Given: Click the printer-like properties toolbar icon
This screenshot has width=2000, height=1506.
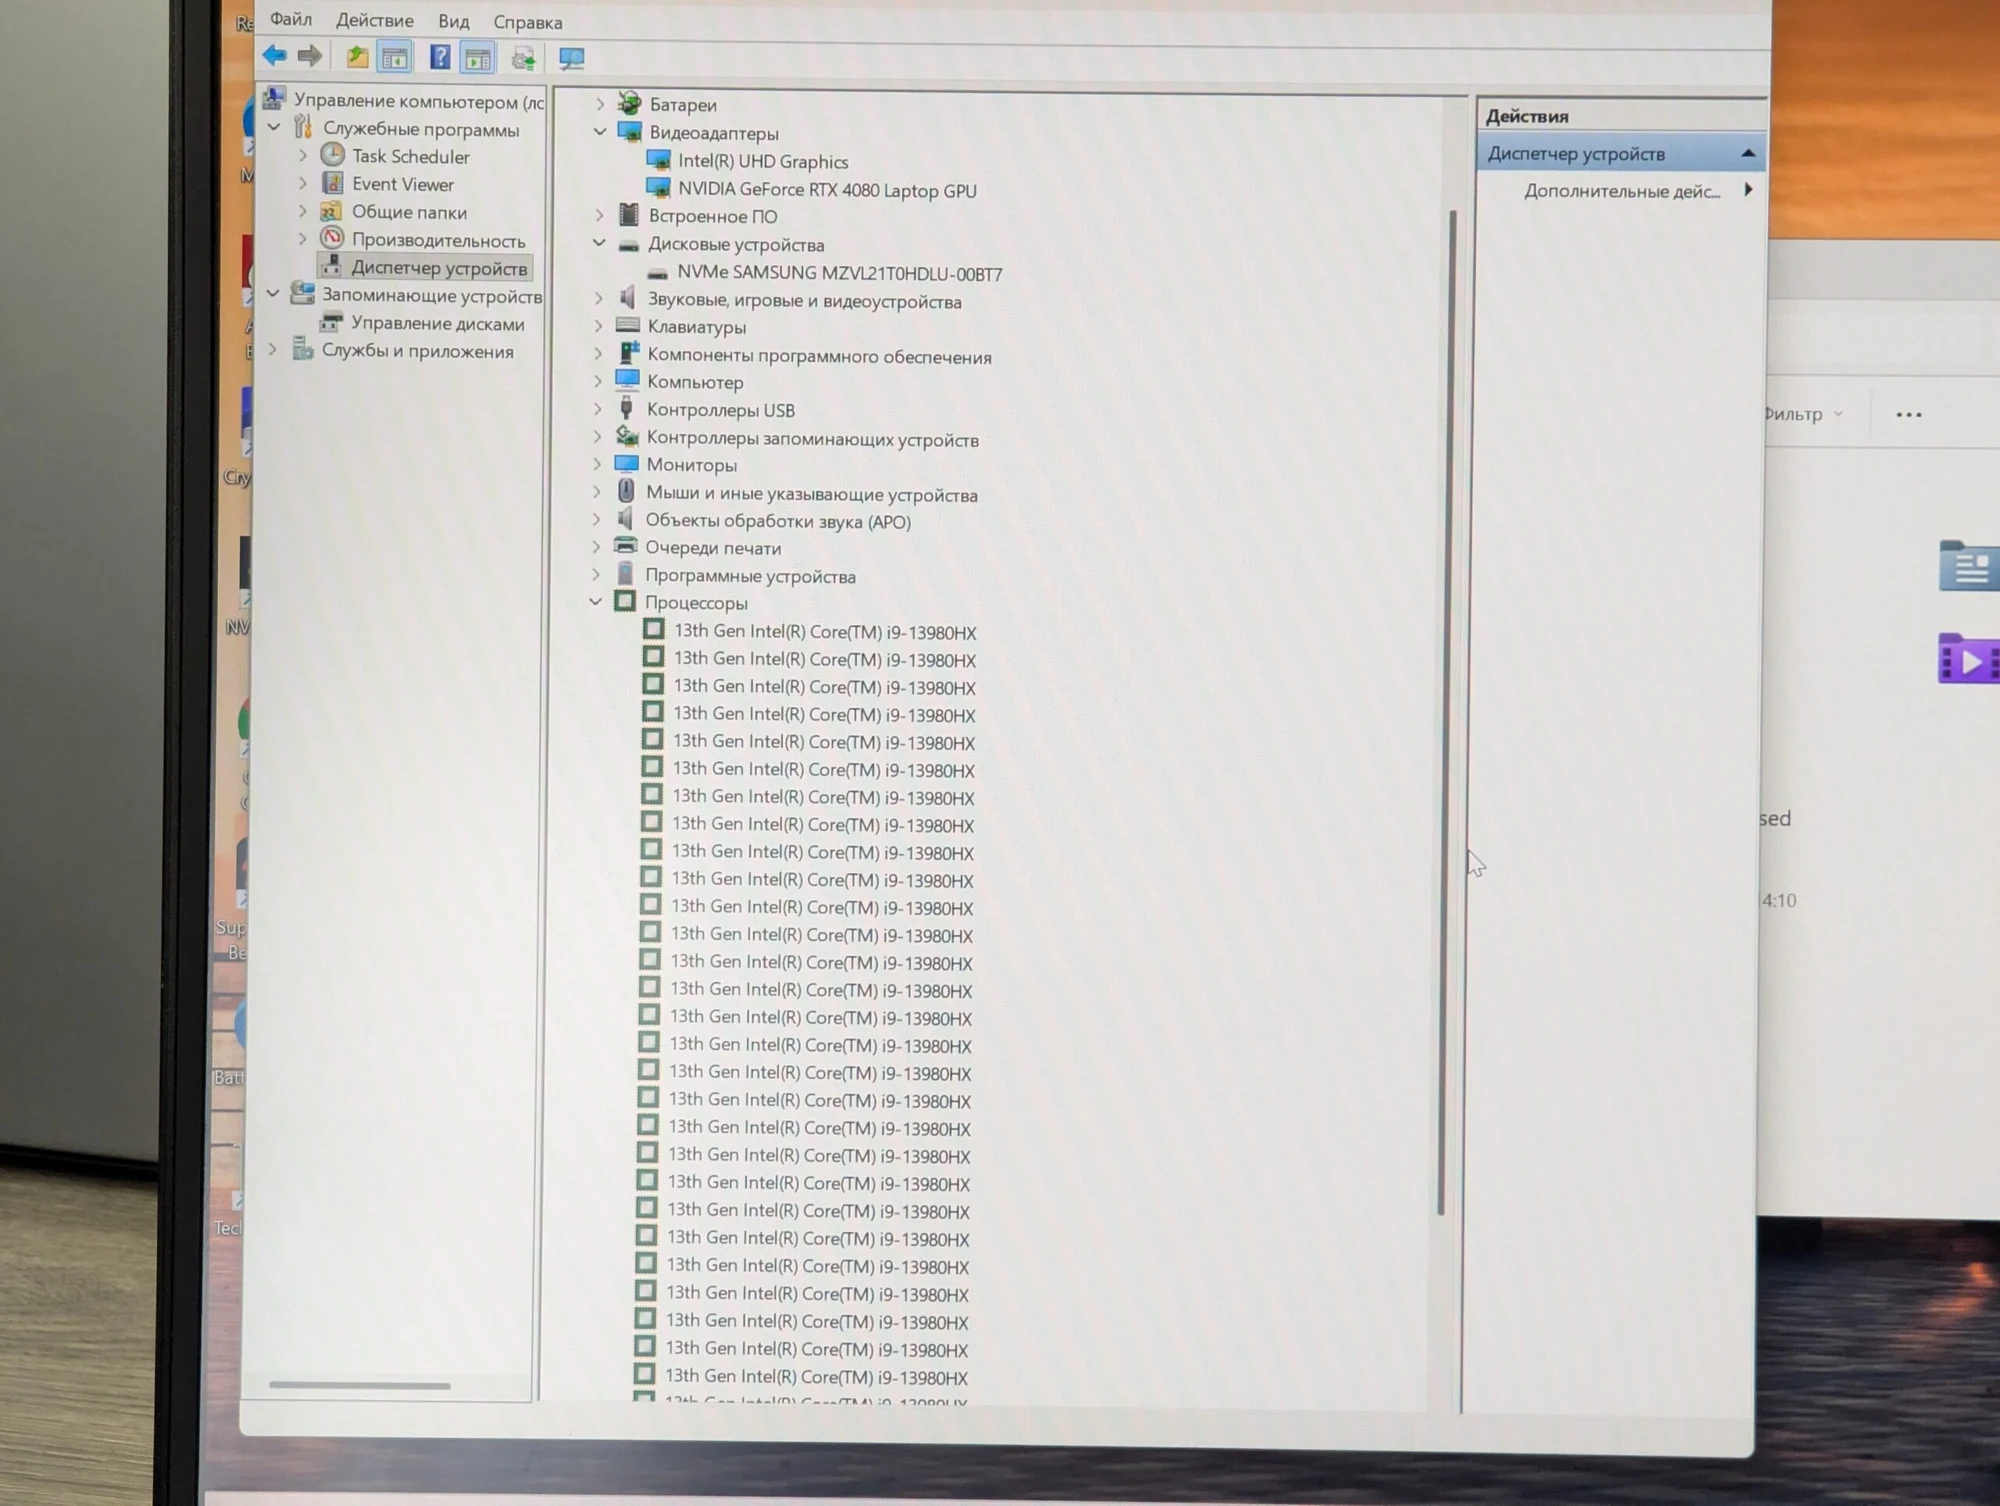Looking at the screenshot, I should [523, 59].
